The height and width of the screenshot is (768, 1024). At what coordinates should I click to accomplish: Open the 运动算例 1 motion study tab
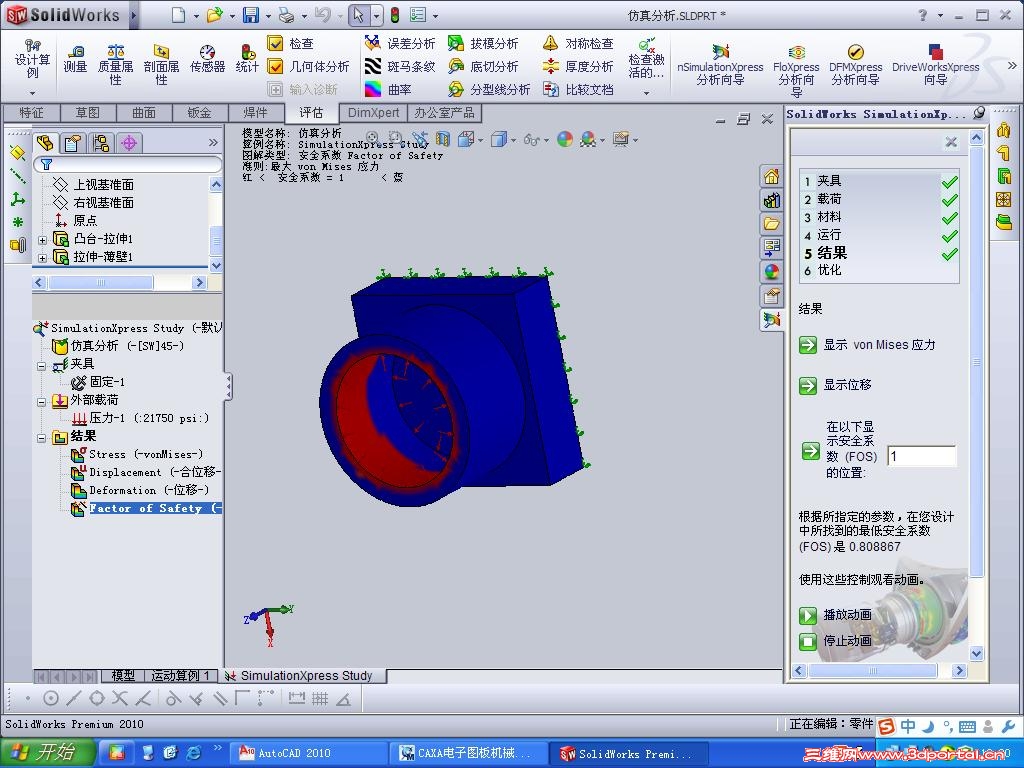tap(180, 676)
